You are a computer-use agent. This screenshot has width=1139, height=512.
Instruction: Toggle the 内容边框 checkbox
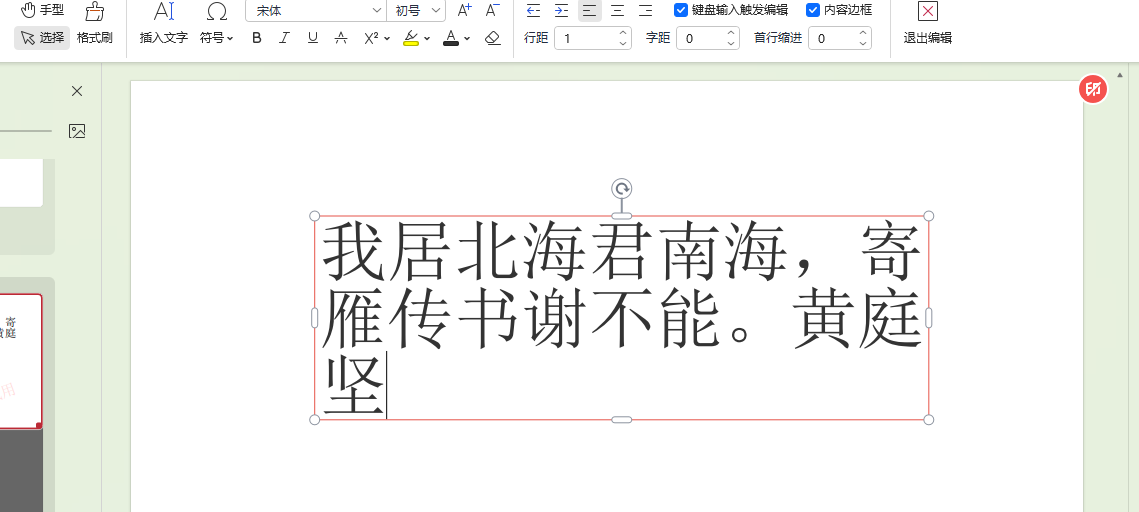click(813, 10)
